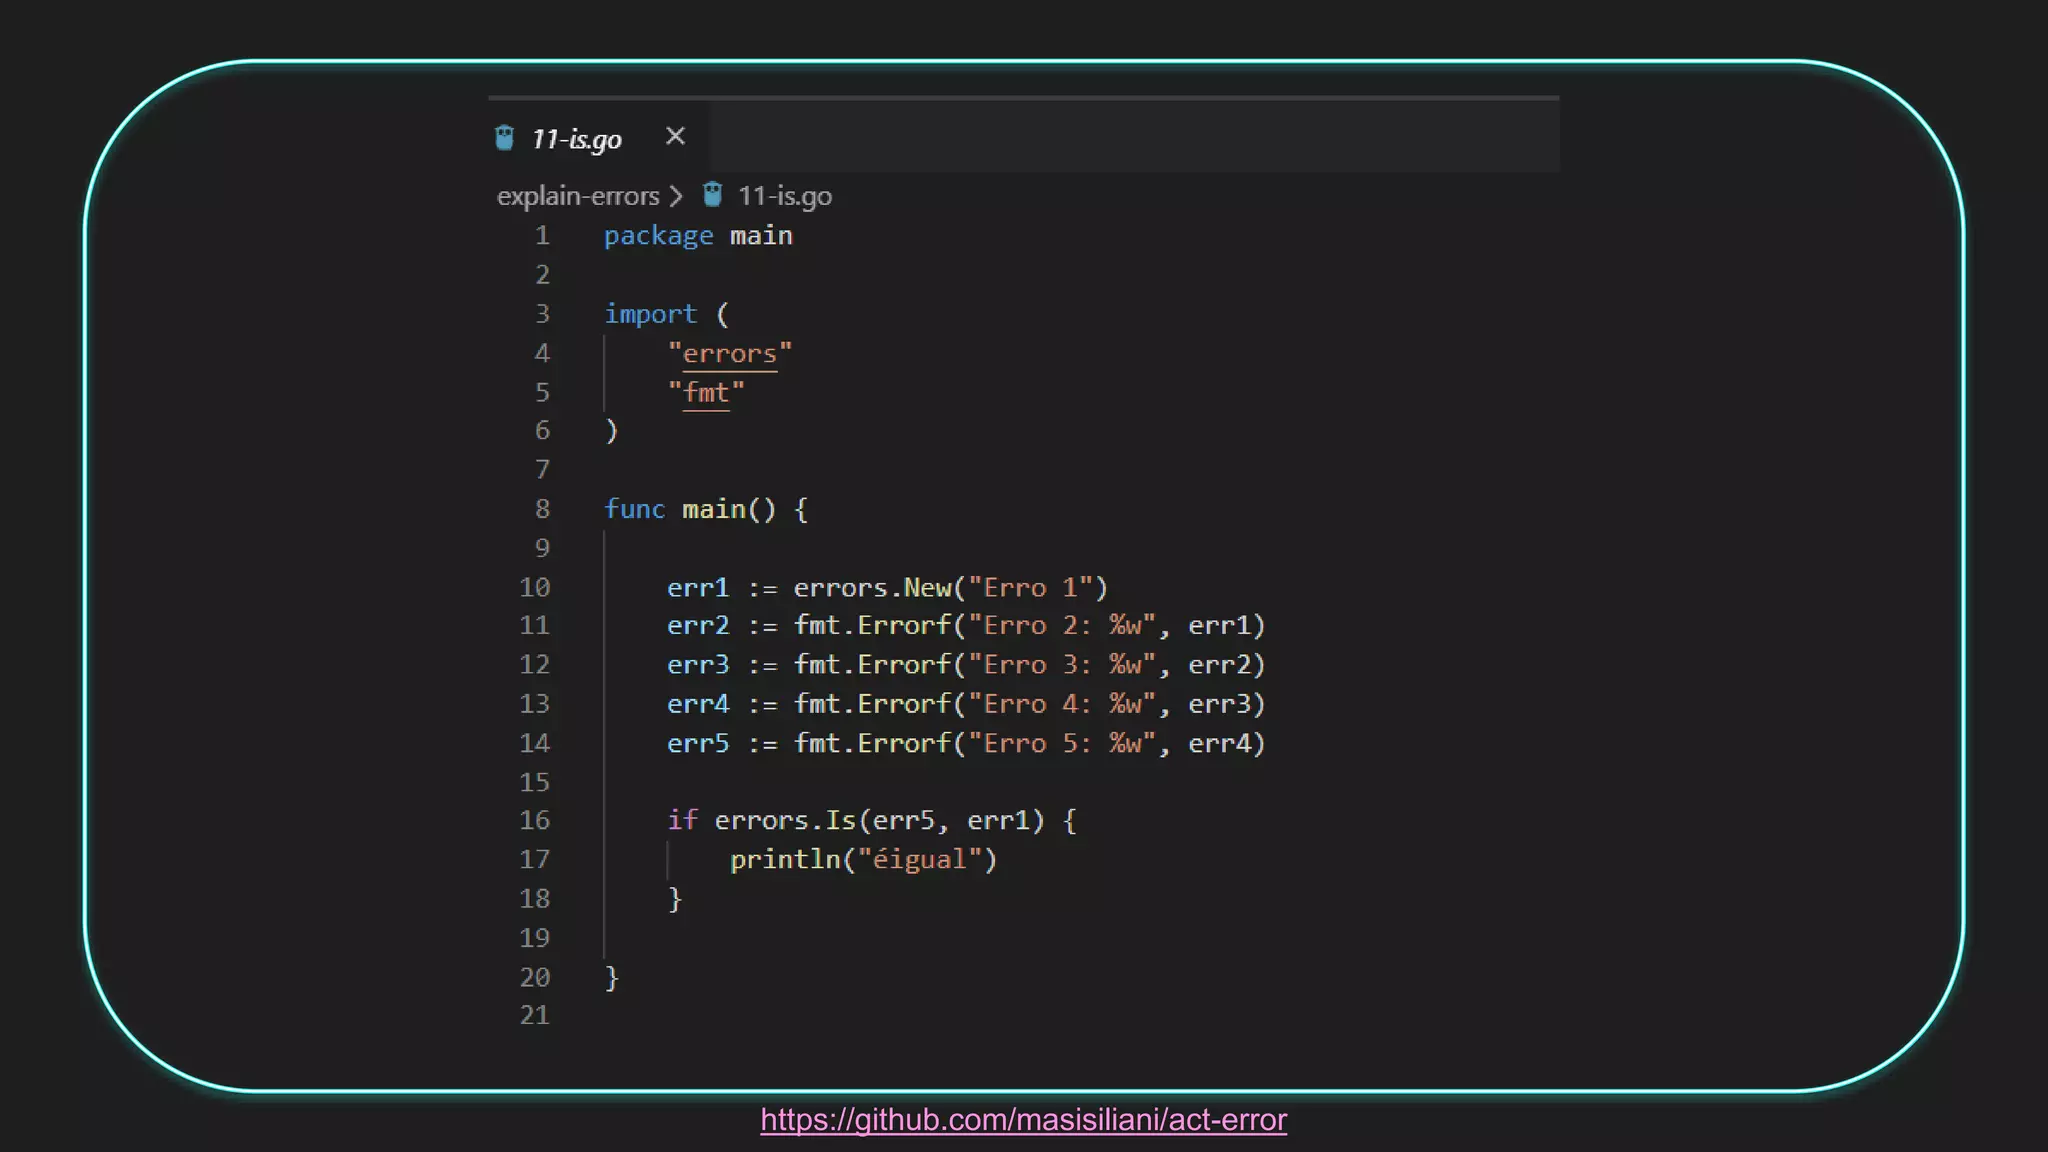Click line number 8 in the gutter

542,509
